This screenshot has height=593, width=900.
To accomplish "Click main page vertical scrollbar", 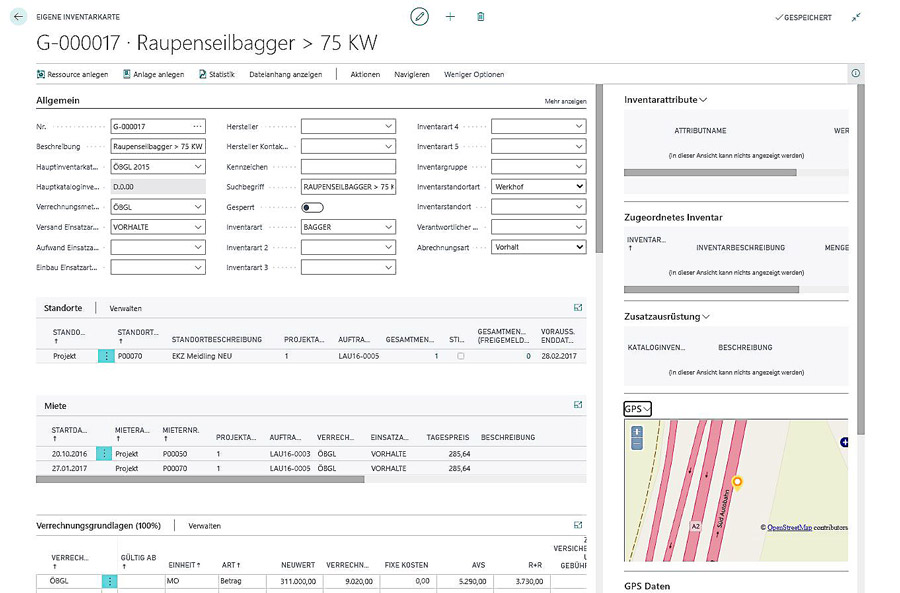I will [x=599, y=169].
